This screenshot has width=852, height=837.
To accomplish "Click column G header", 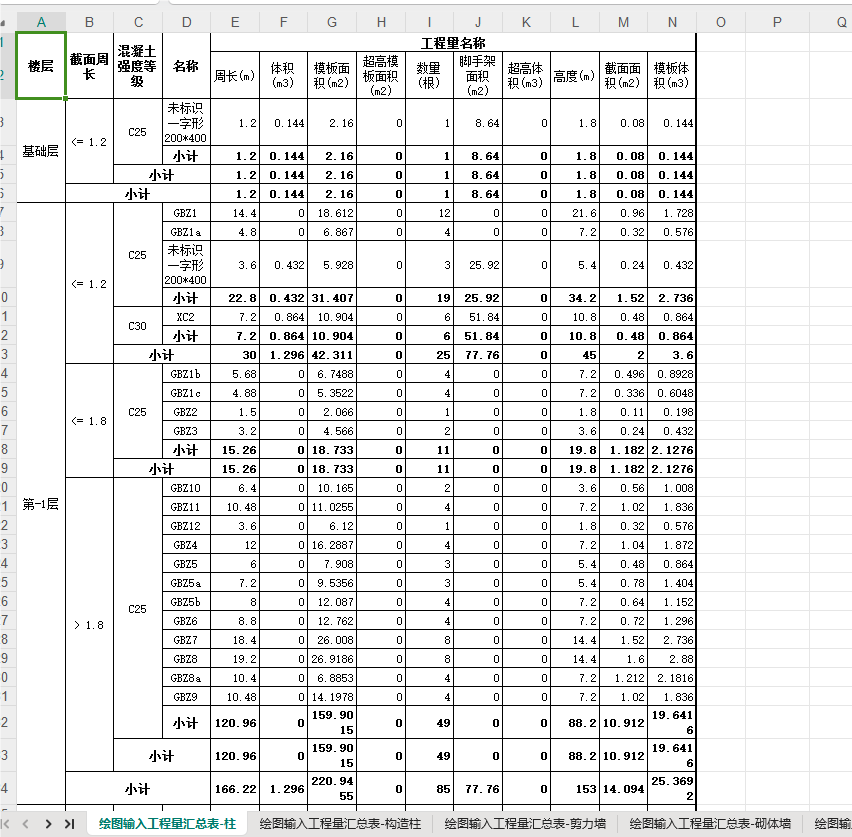I will point(332,22).
